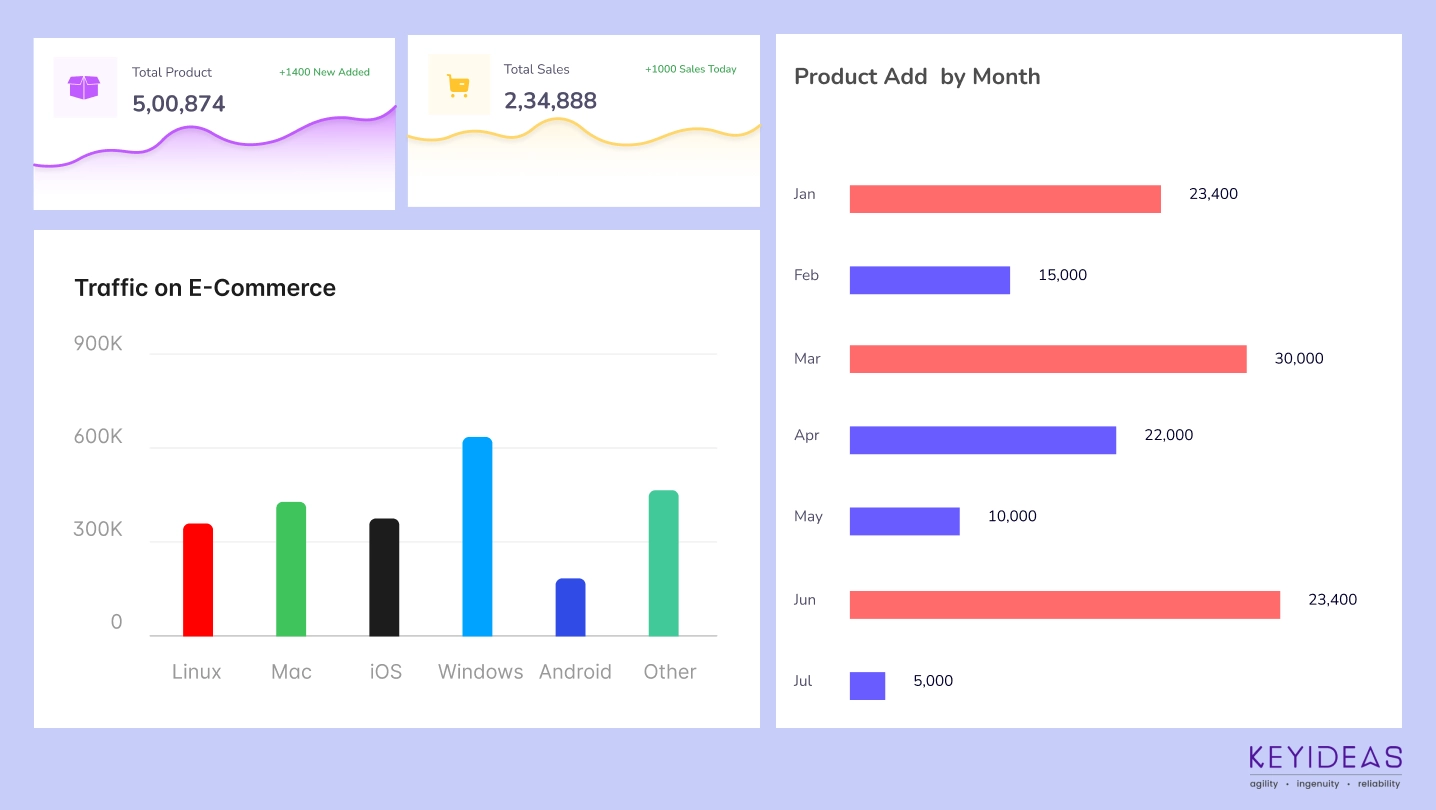Viewport: 1436px width, 810px height.
Task: Click the Traffic on E-Commerce title
Action: tap(205, 288)
